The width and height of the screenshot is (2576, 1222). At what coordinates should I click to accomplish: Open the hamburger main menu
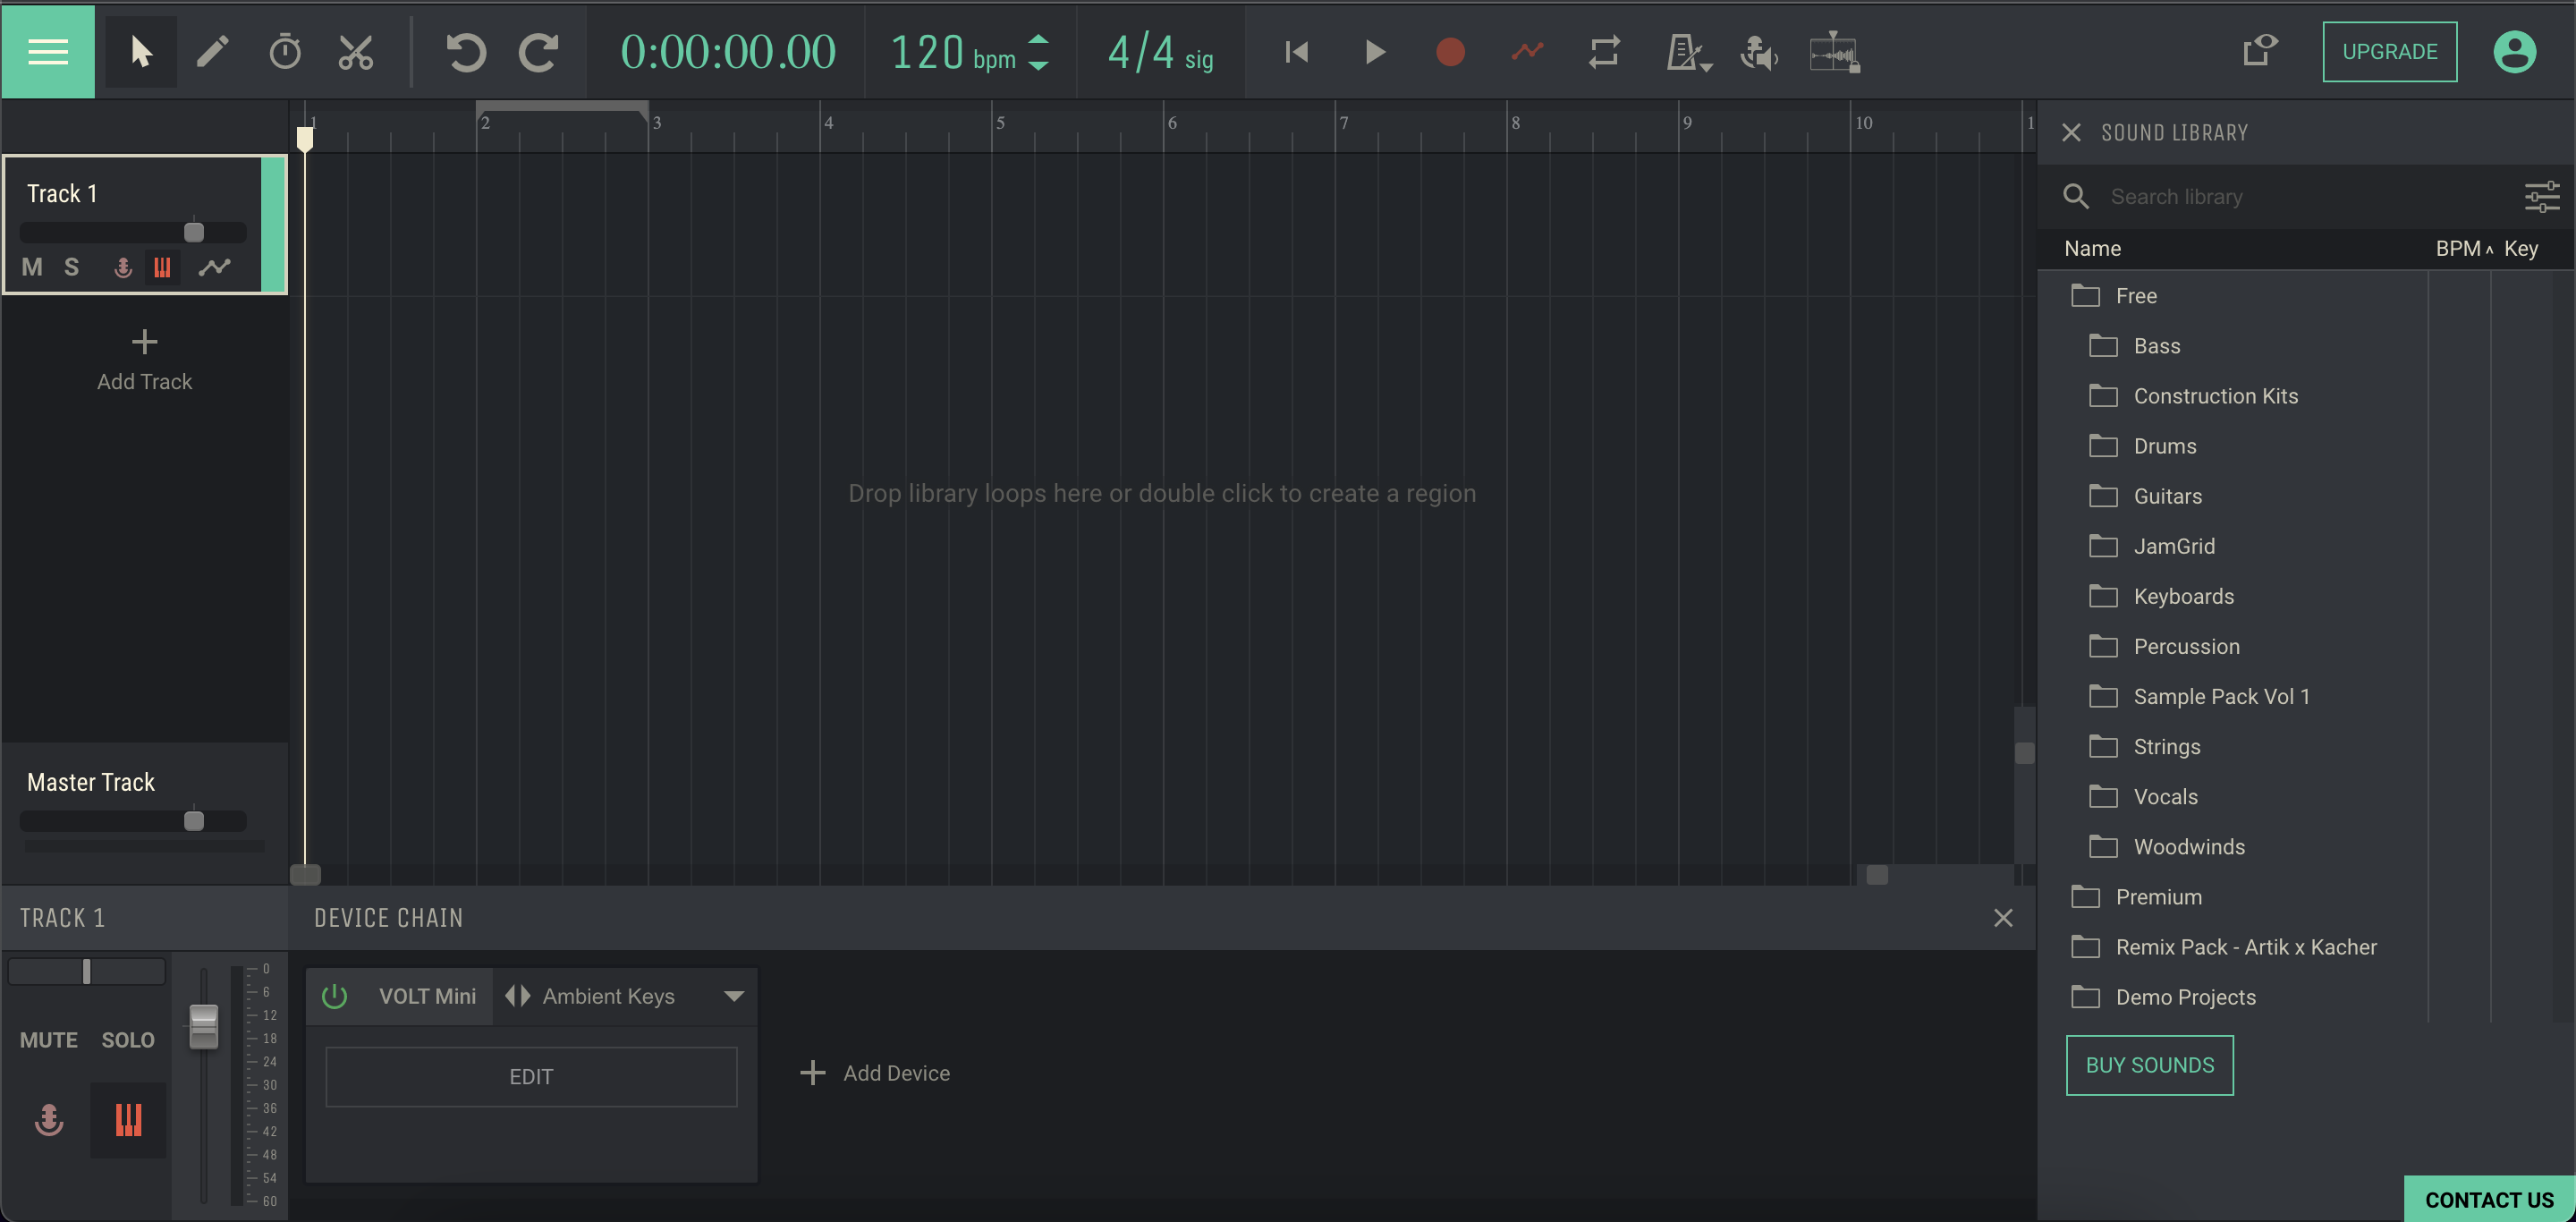pos(48,51)
